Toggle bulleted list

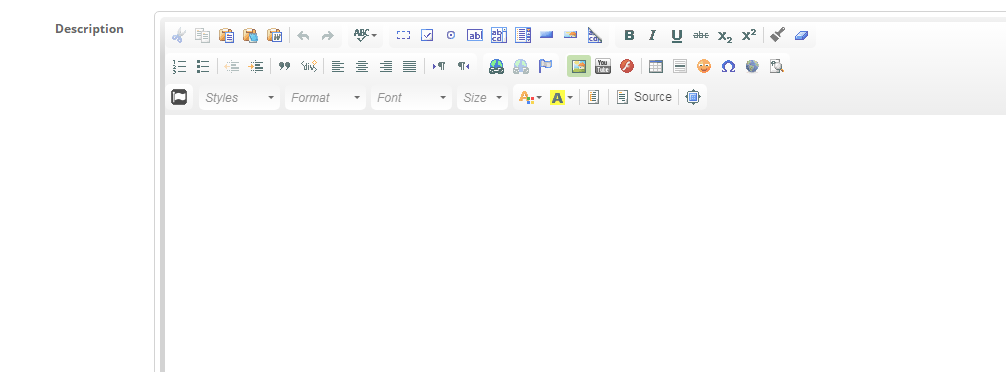point(203,66)
